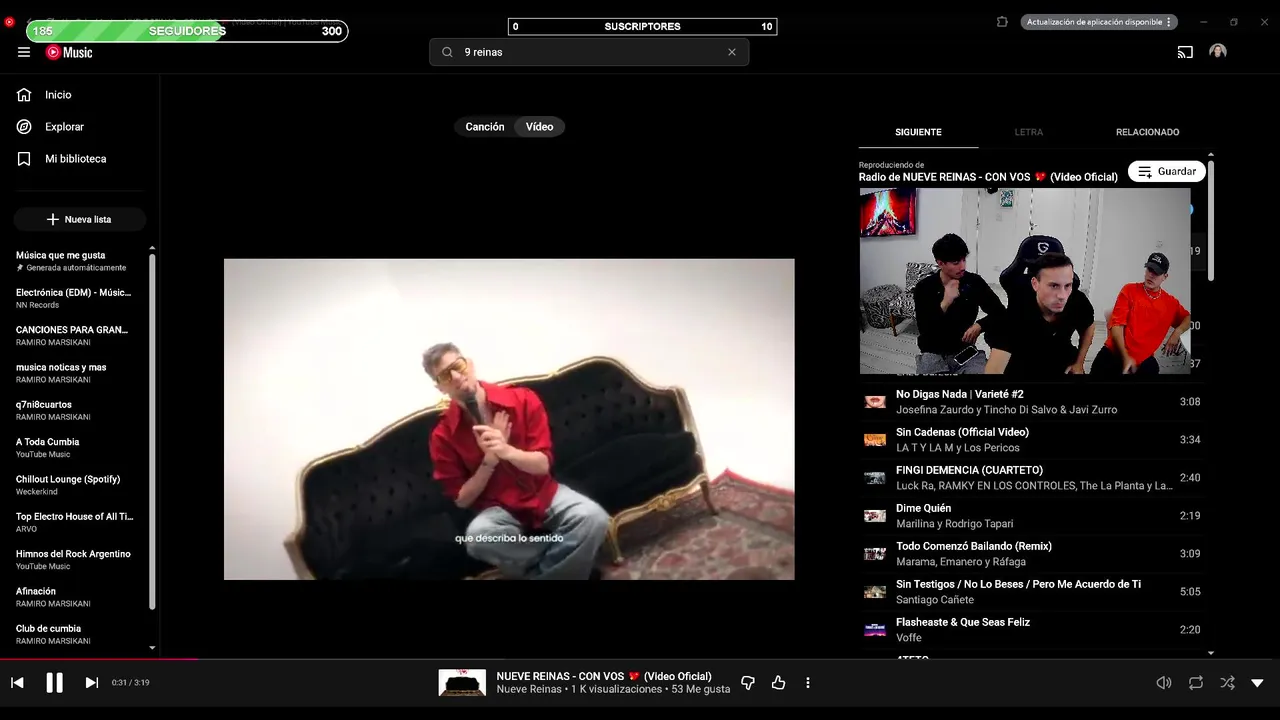The width and height of the screenshot is (1280, 720).
Task: Play Todo Comenzó Bailando (Remix)
Action: click(1032, 554)
